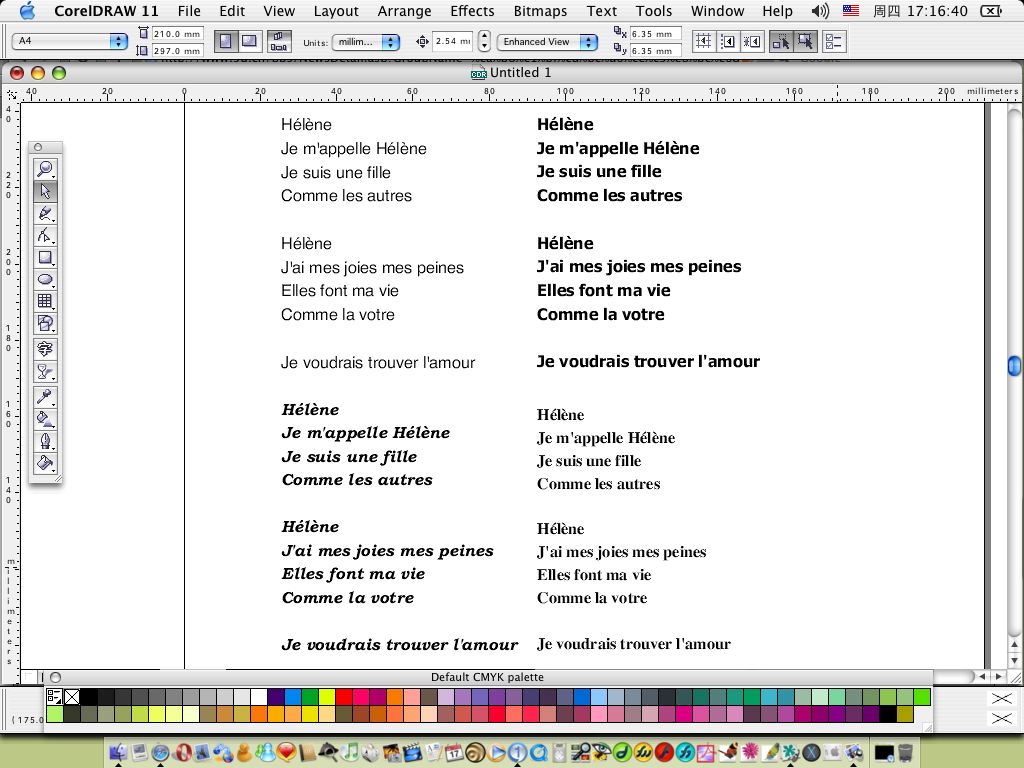Click the page width field 210.0 mm
Viewport: 1024px width, 768px height.
[178, 33]
